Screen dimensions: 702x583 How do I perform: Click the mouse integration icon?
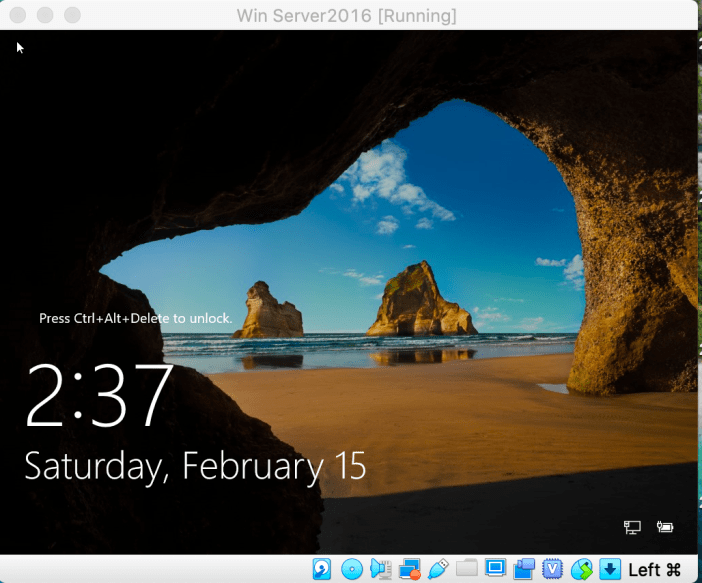click(x=582, y=569)
